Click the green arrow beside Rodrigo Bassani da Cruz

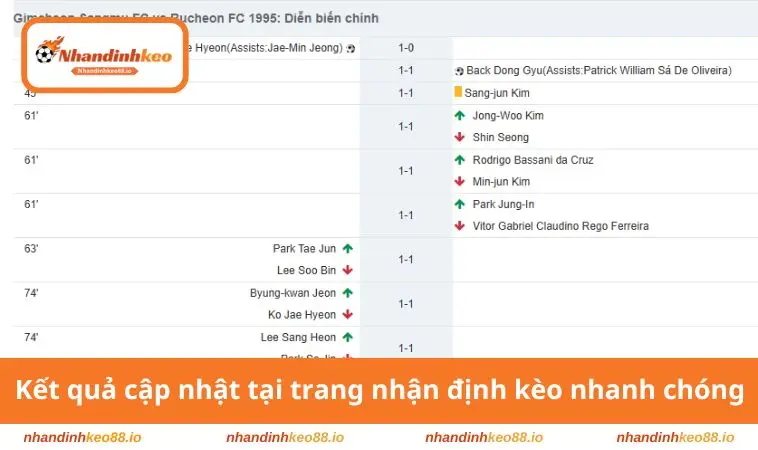tap(460, 160)
